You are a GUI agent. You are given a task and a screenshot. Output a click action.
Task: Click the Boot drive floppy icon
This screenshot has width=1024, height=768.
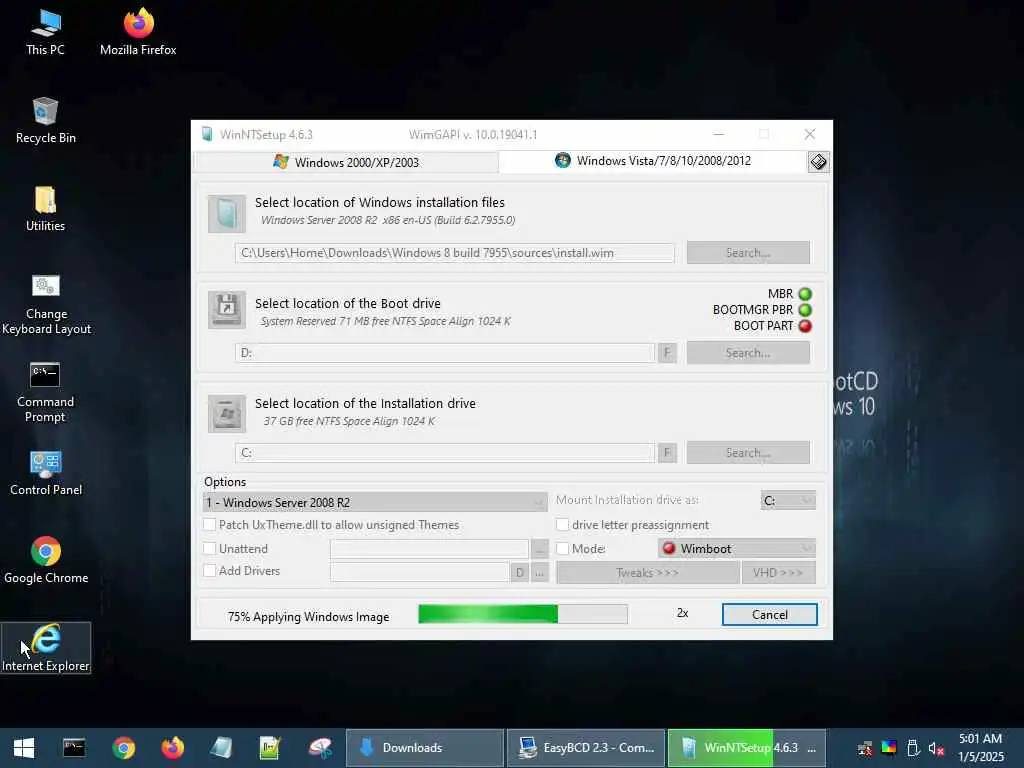[x=227, y=310]
